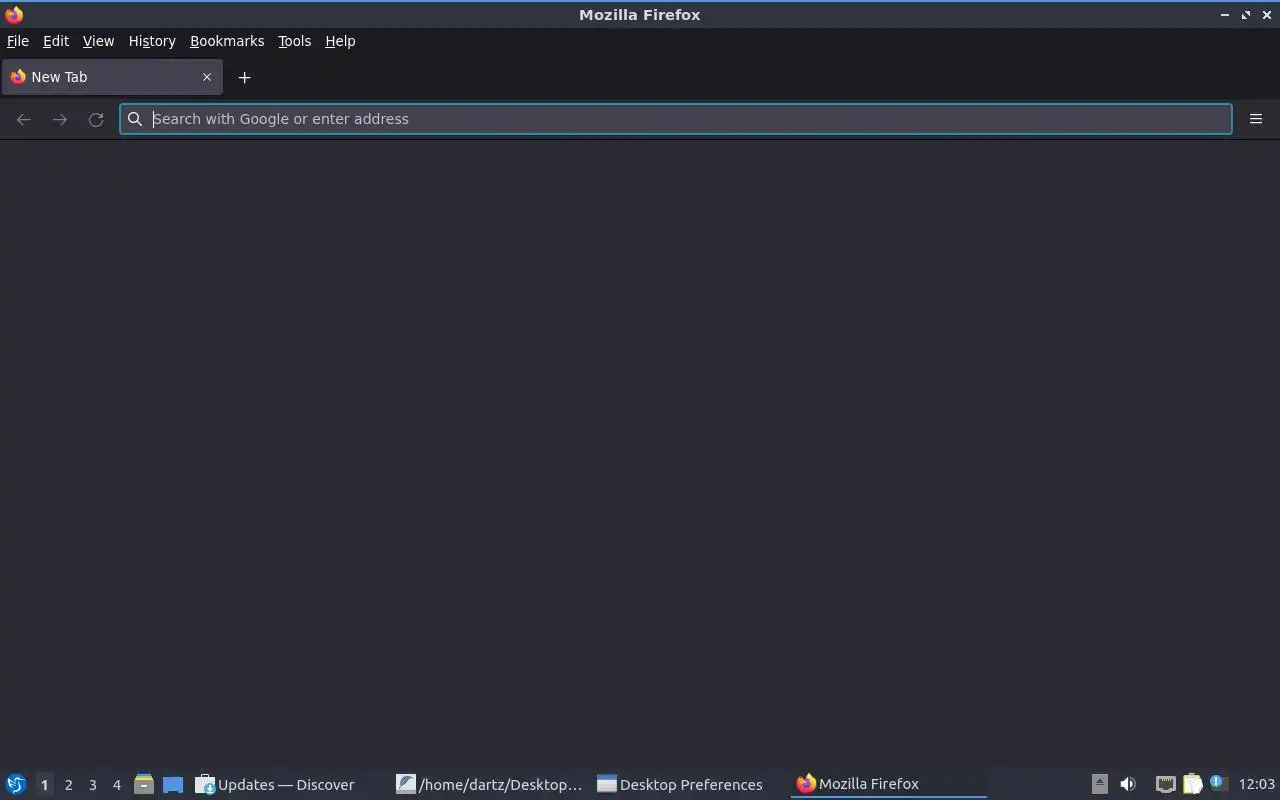
Task: Switch to /home/dartz/Desktop taskbar window
Action: [x=489, y=784]
